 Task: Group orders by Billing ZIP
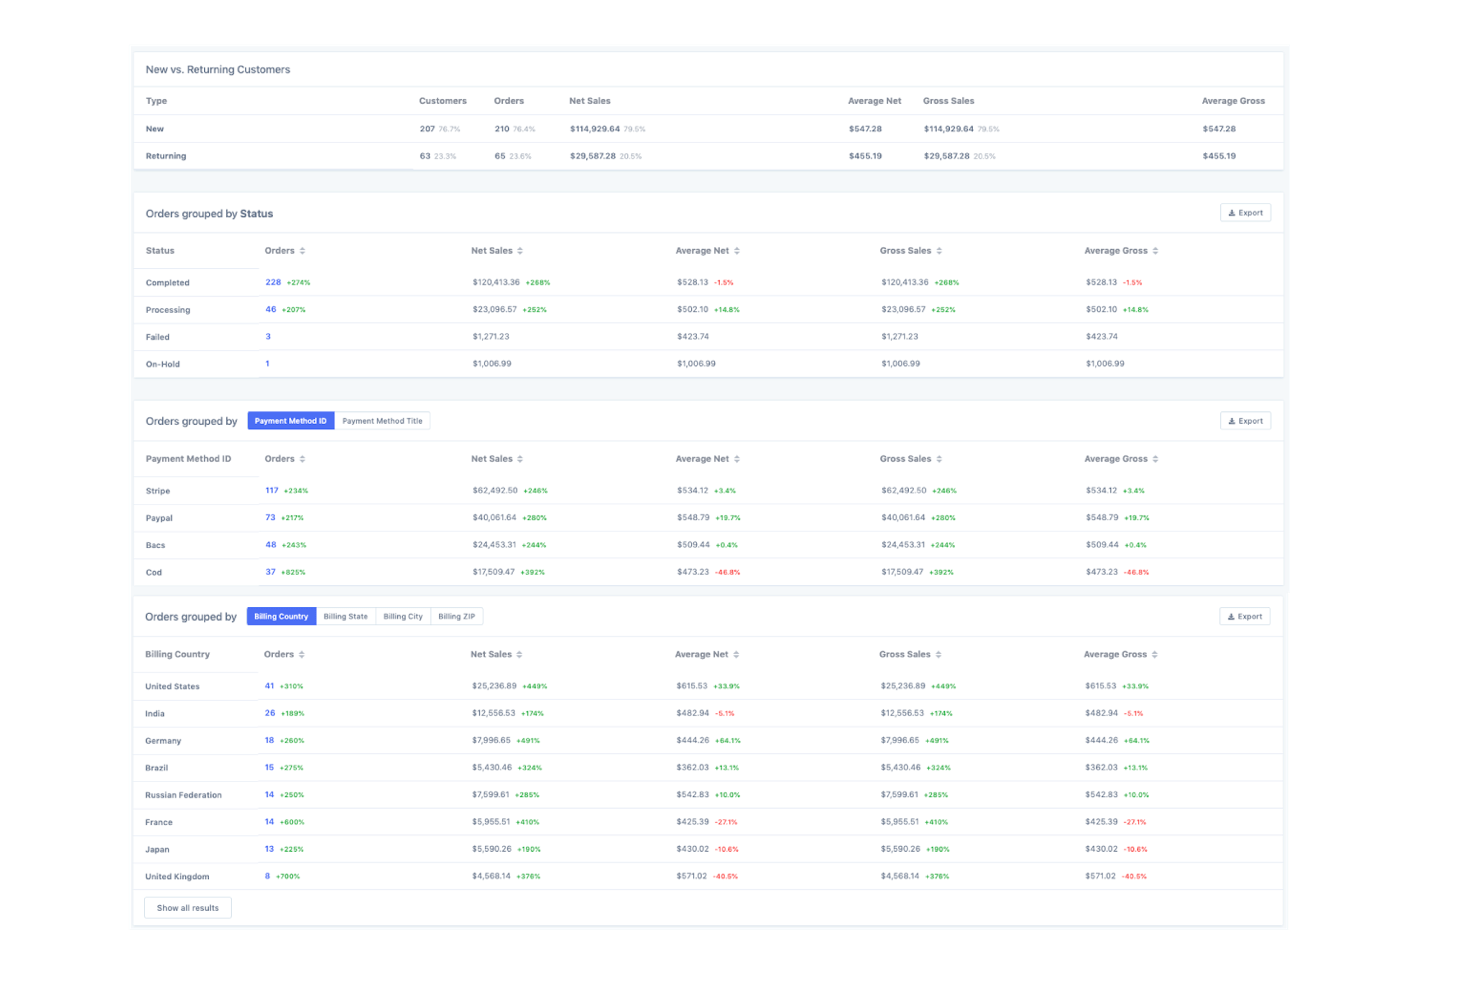[456, 617]
